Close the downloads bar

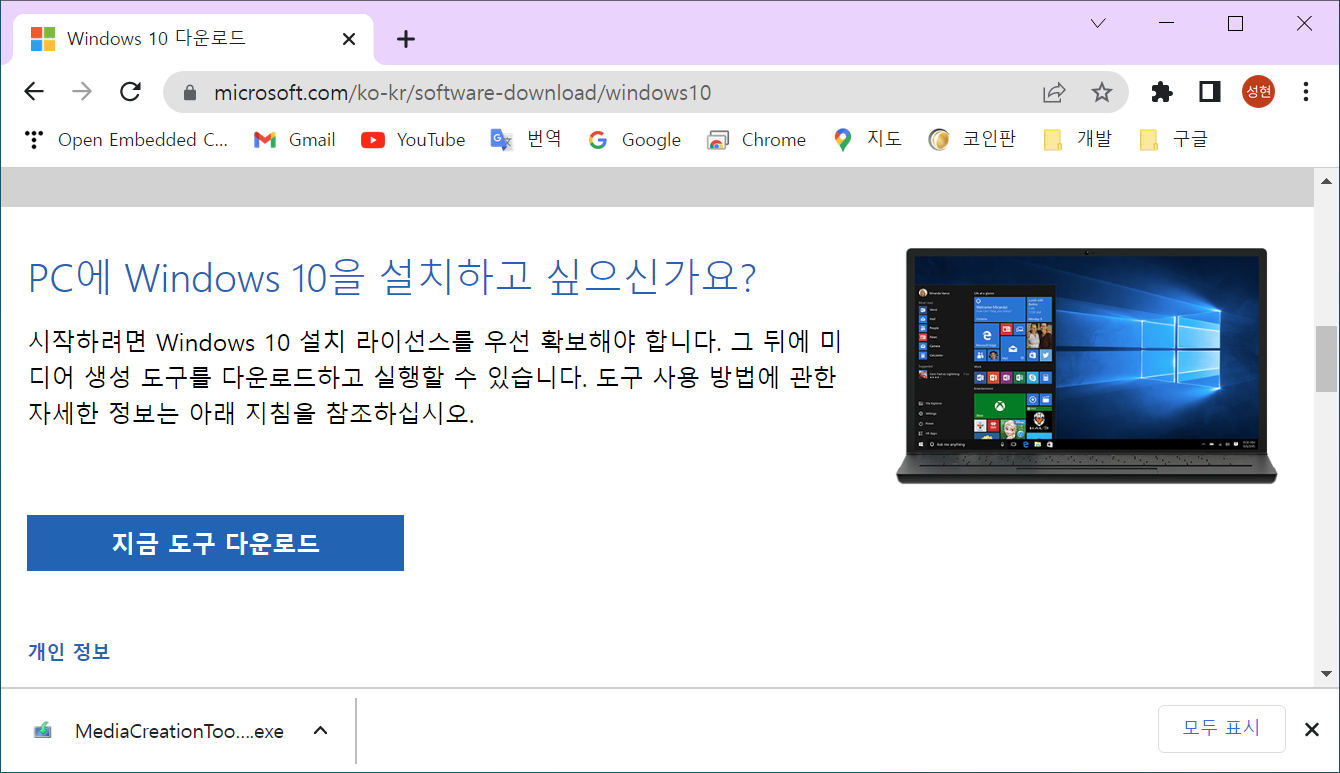click(1311, 730)
